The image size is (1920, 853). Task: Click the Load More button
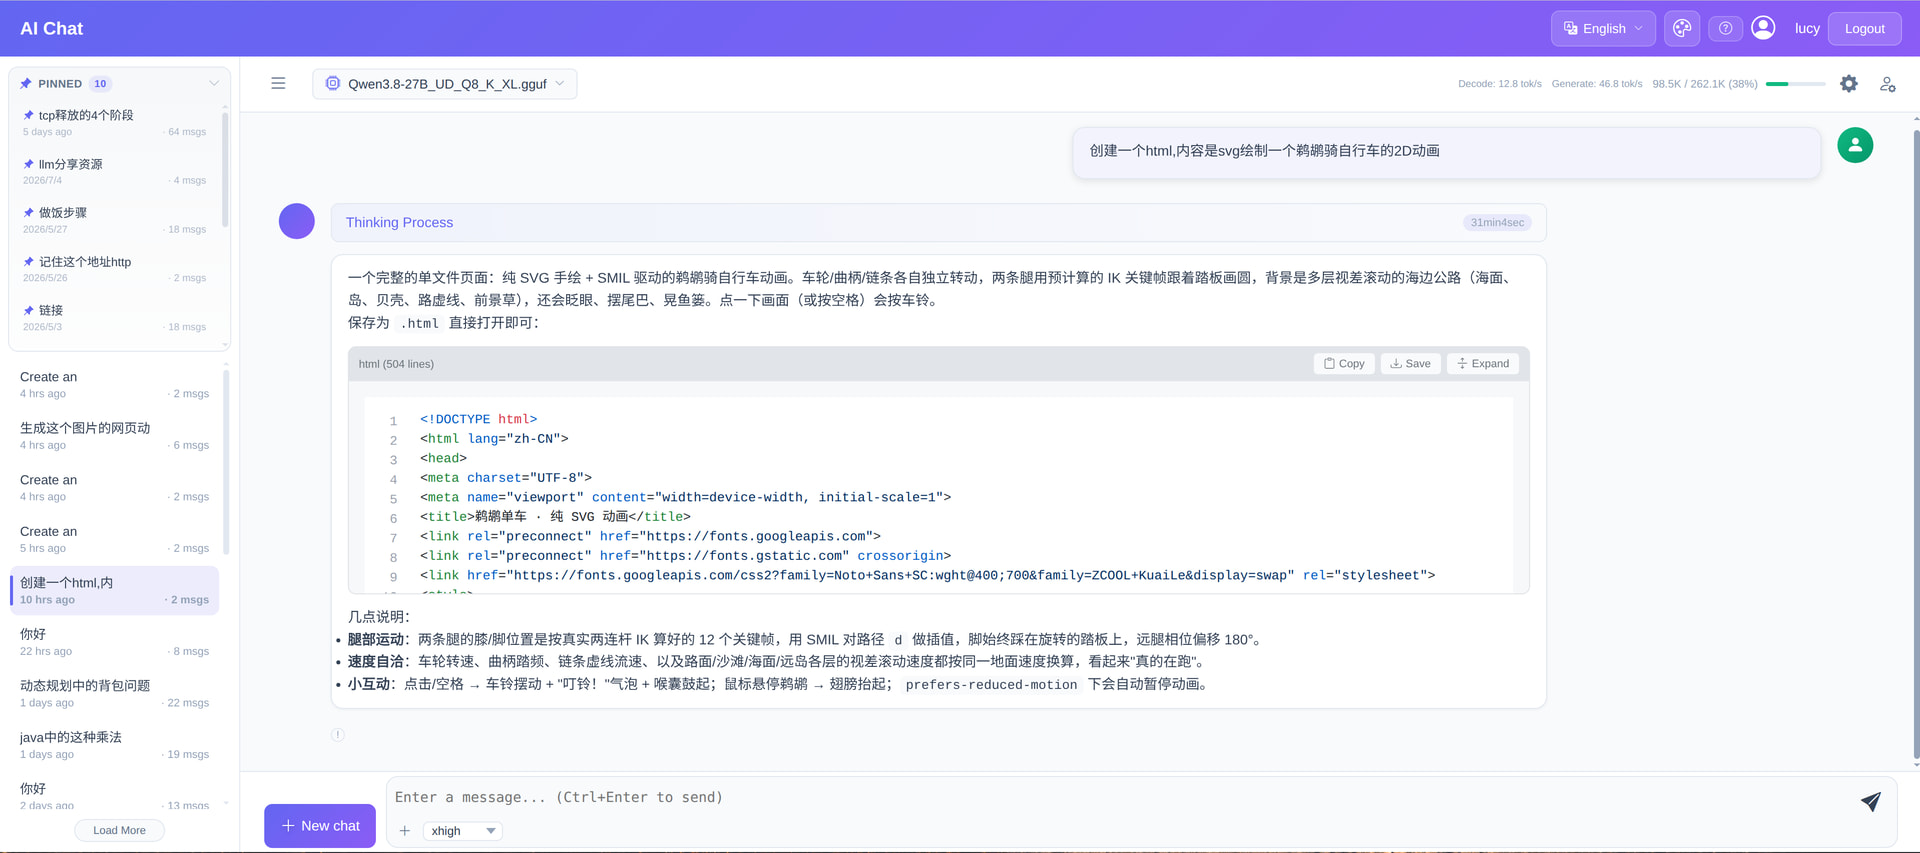[x=119, y=830]
